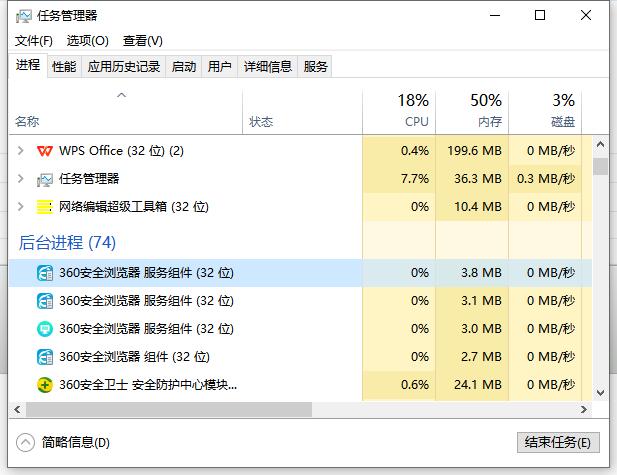Expand the 任务管理器 process entry
This screenshot has height=475, width=617.
click(x=20, y=179)
